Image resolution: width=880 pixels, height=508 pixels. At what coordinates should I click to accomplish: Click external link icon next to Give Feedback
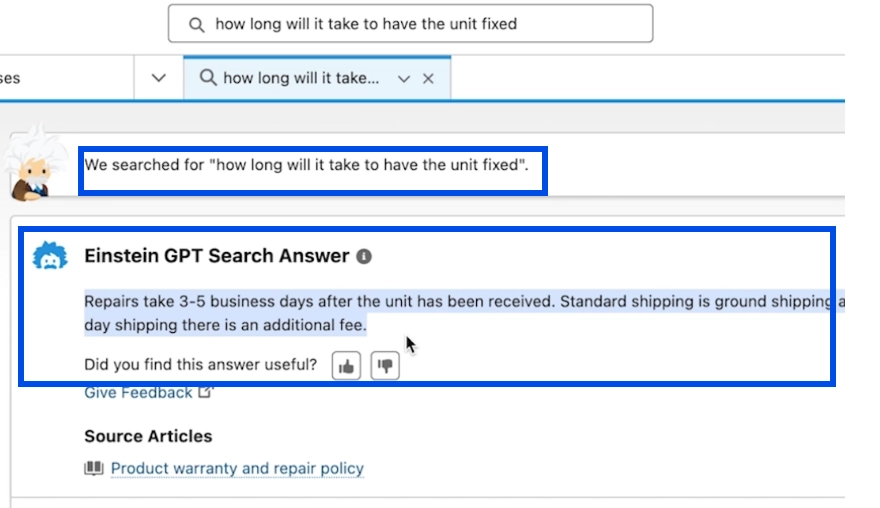click(205, 392)
